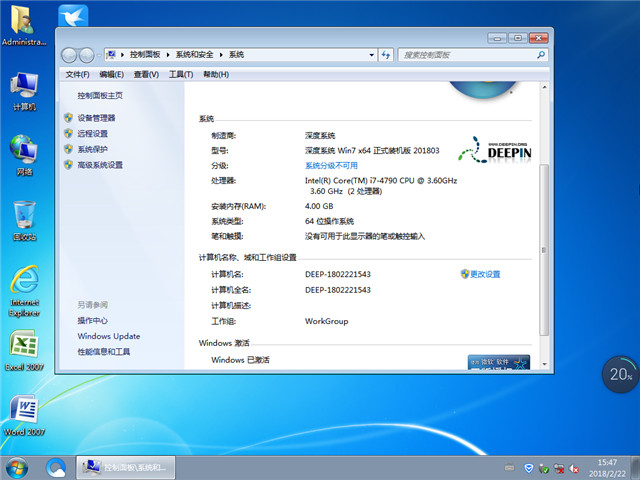
Task: Click 系统 breadcrumb segment
Action: click(x=236, y=55)
